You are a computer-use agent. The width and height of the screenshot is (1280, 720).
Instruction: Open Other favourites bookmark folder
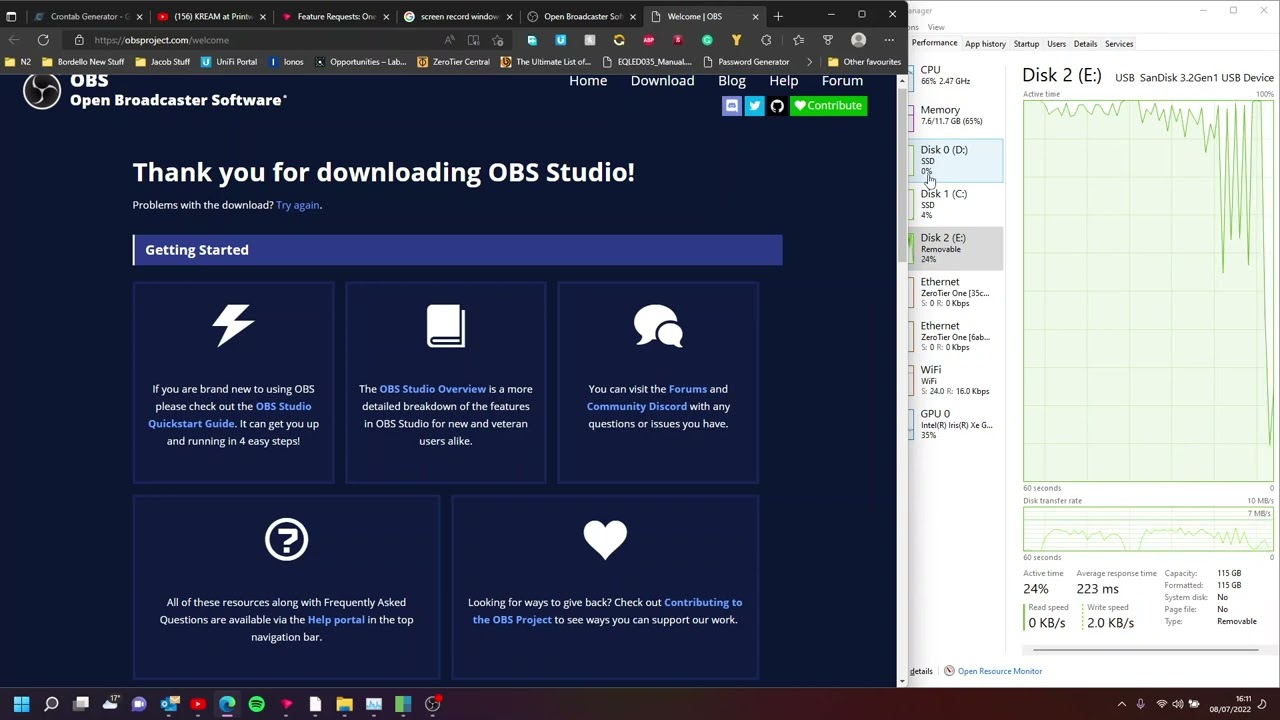(864, 62)
